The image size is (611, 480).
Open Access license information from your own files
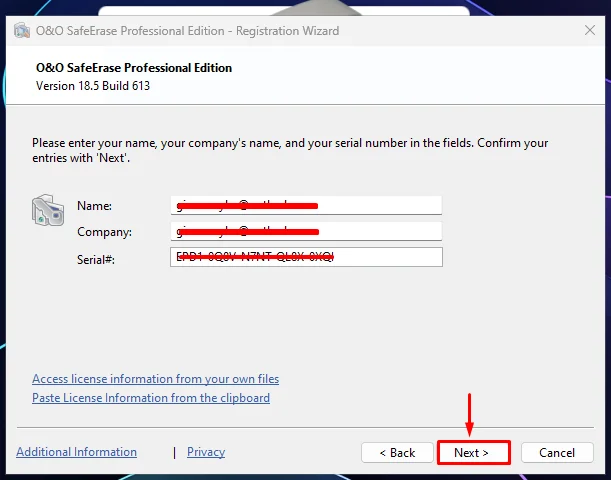(x=155, y=379)
